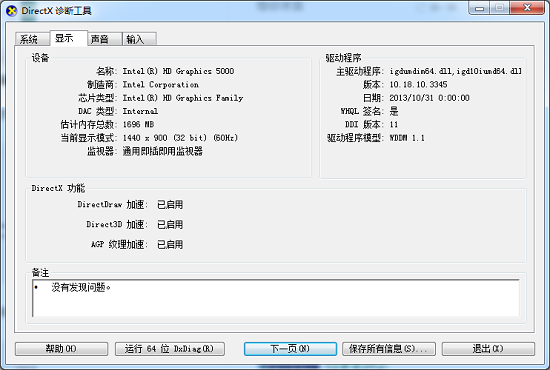Click WHQL 签名 value 是
This screenshot has width=550, height=370.
(x=394, y=111)
